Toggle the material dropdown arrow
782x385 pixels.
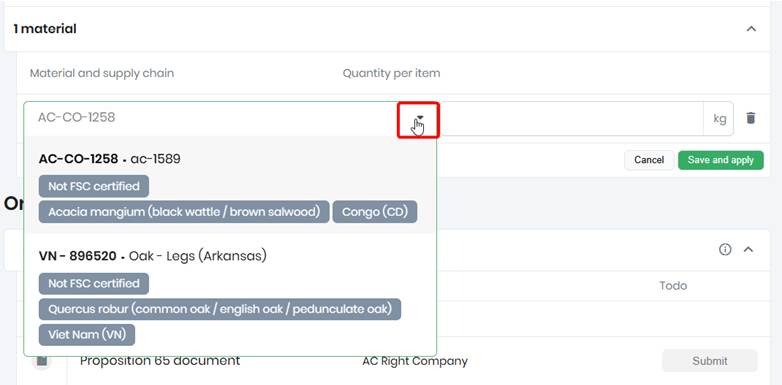pos(420,118)
